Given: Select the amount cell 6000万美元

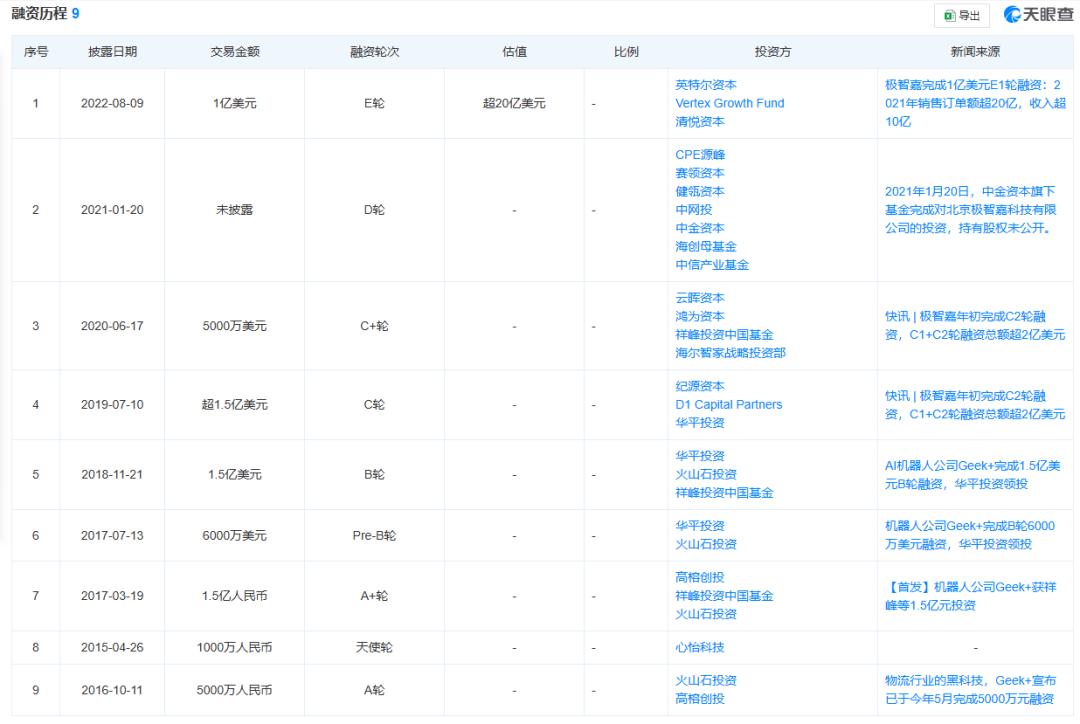Looking at the screenshot, I should click(x=234, y=535).
